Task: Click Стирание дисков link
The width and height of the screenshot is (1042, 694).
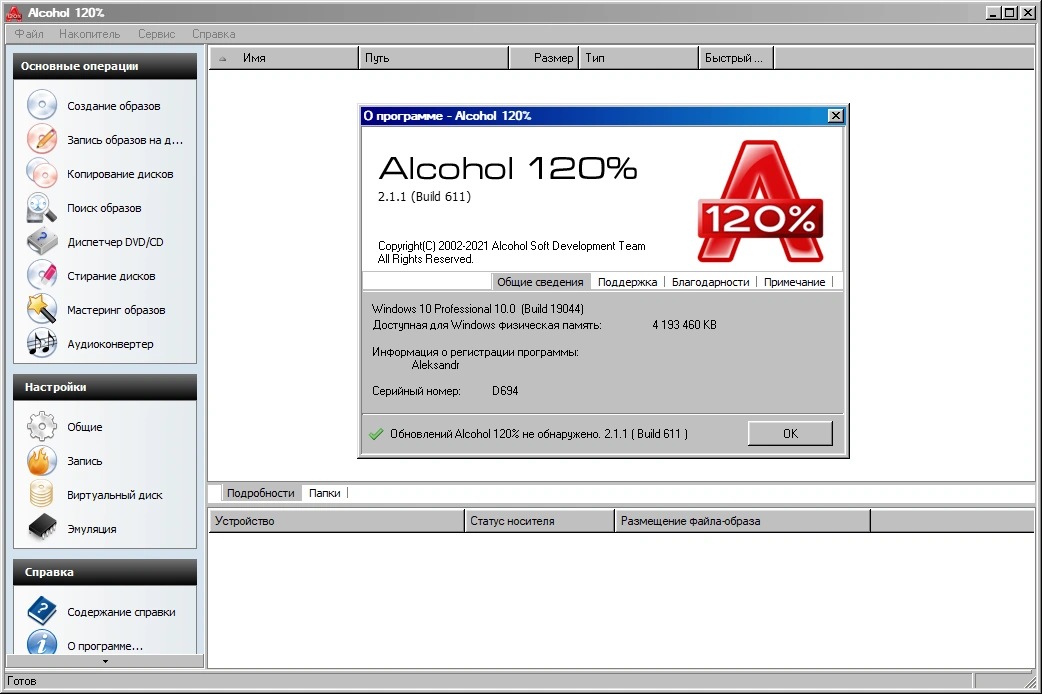Action: (111, 276)
